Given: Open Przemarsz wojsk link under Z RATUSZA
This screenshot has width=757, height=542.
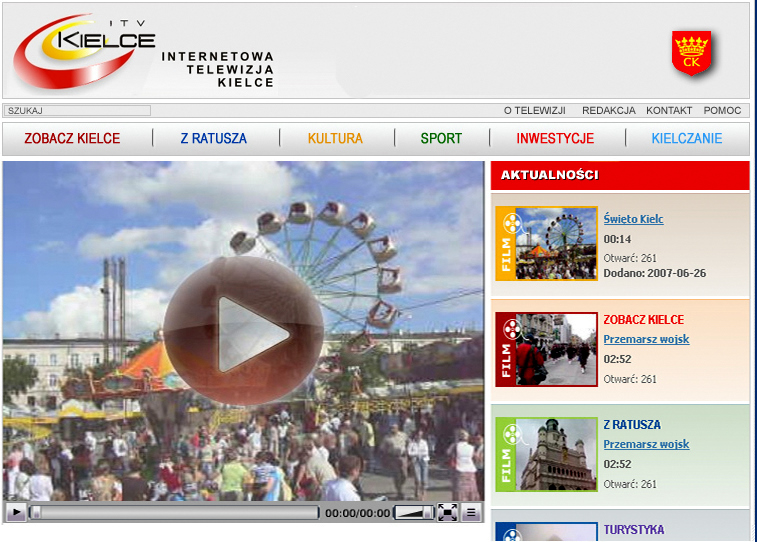Looking at the screenshot, I should (646, 444).
